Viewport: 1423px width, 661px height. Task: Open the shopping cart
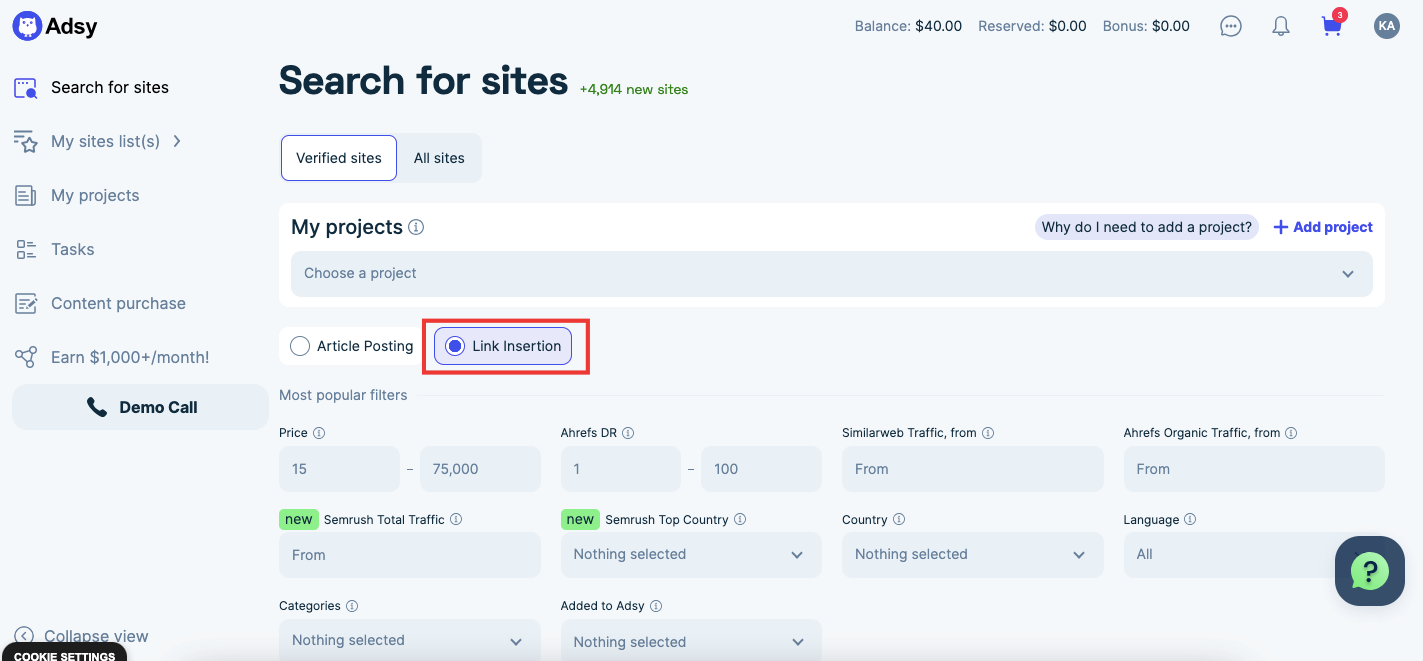coord(1331,27)
